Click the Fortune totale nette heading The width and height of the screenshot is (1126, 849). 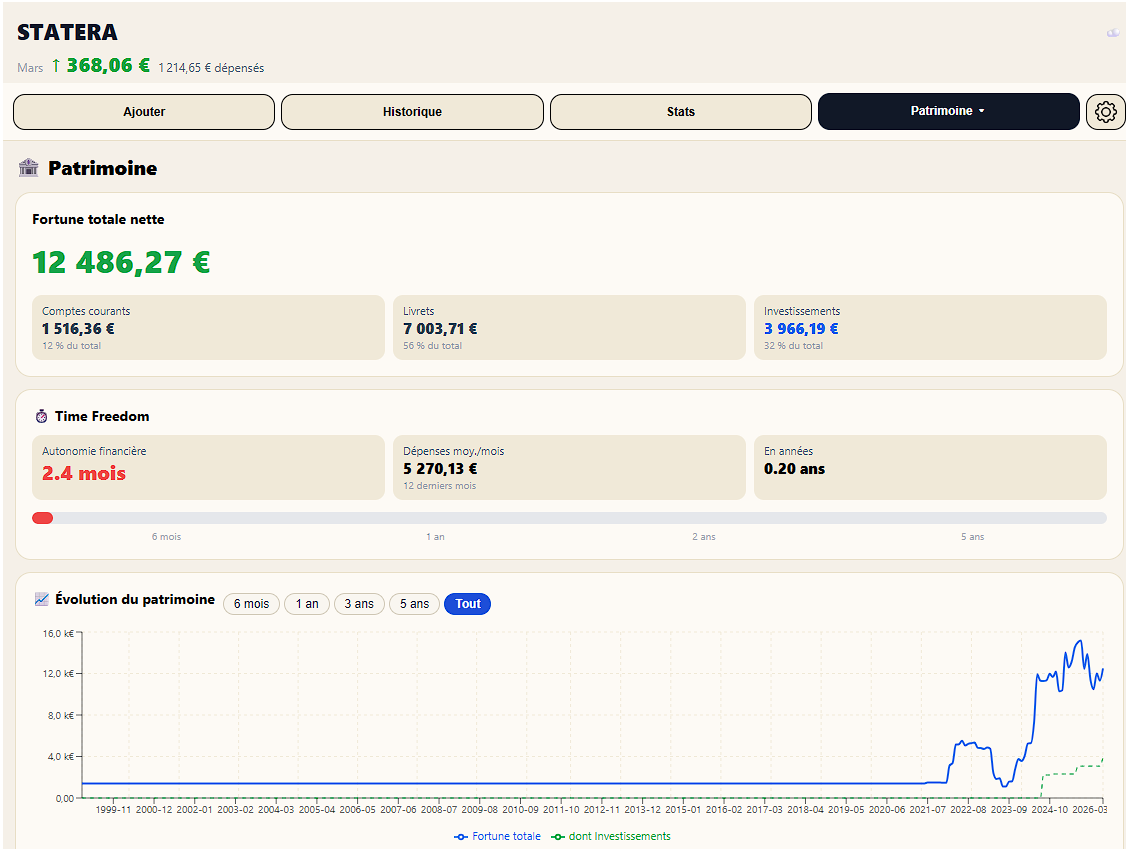click(x=98, y=220)
